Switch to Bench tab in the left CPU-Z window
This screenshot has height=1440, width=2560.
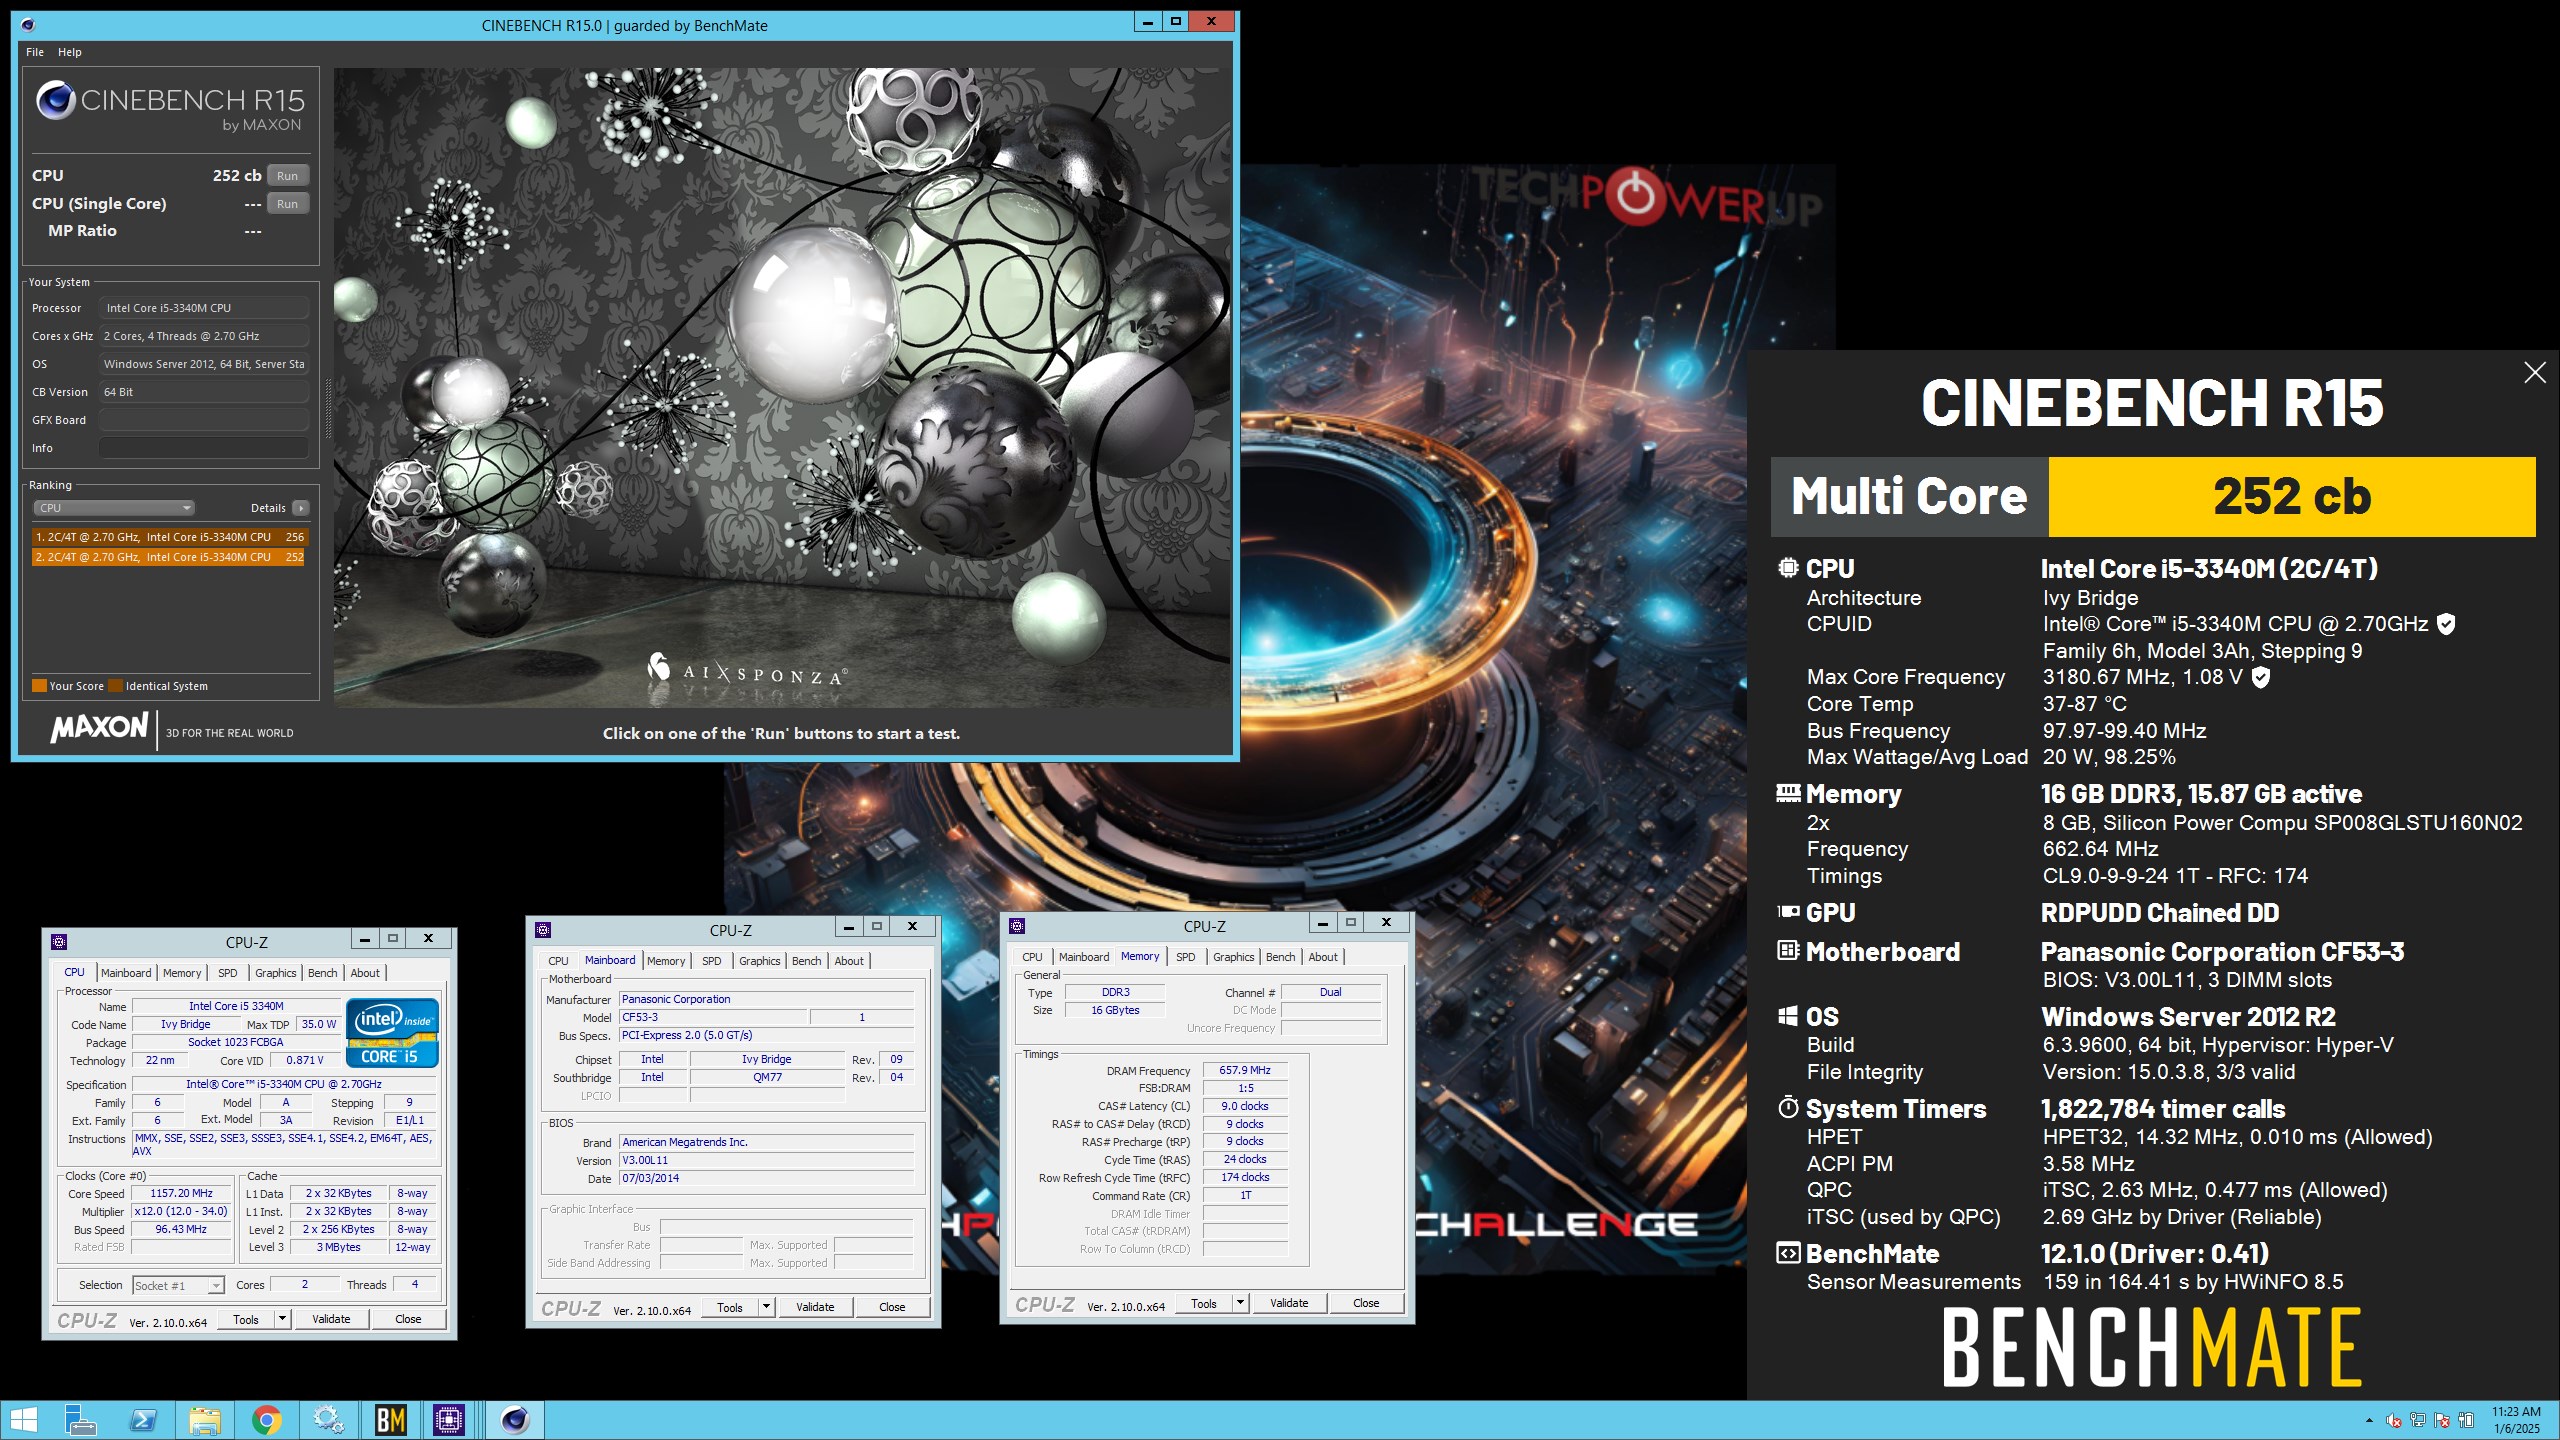[x=322, y=973]
